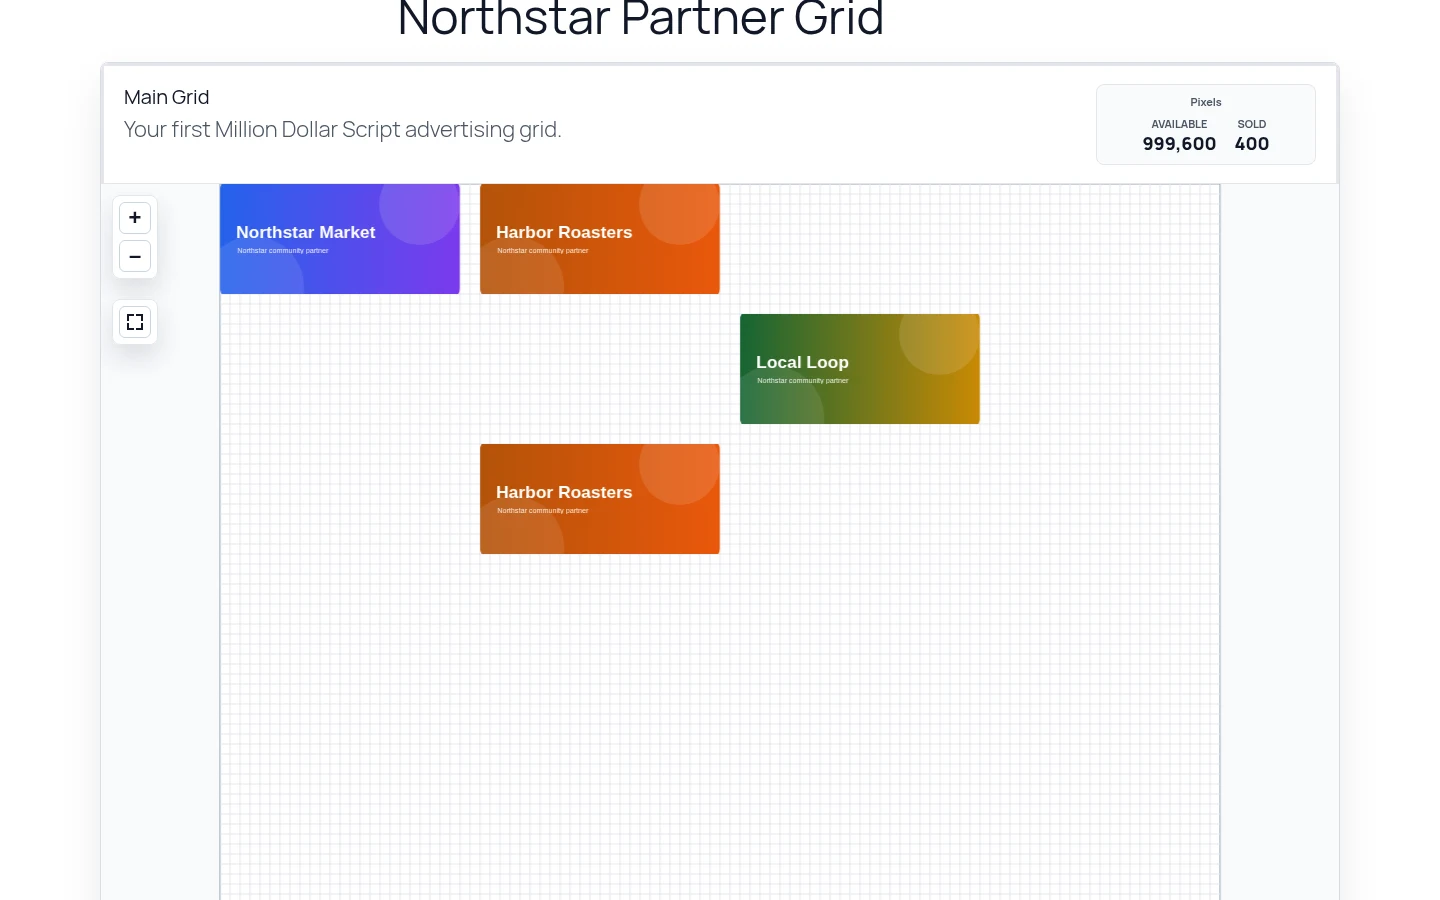Toggle the fullscreen grid view icon

pos(135,322)
